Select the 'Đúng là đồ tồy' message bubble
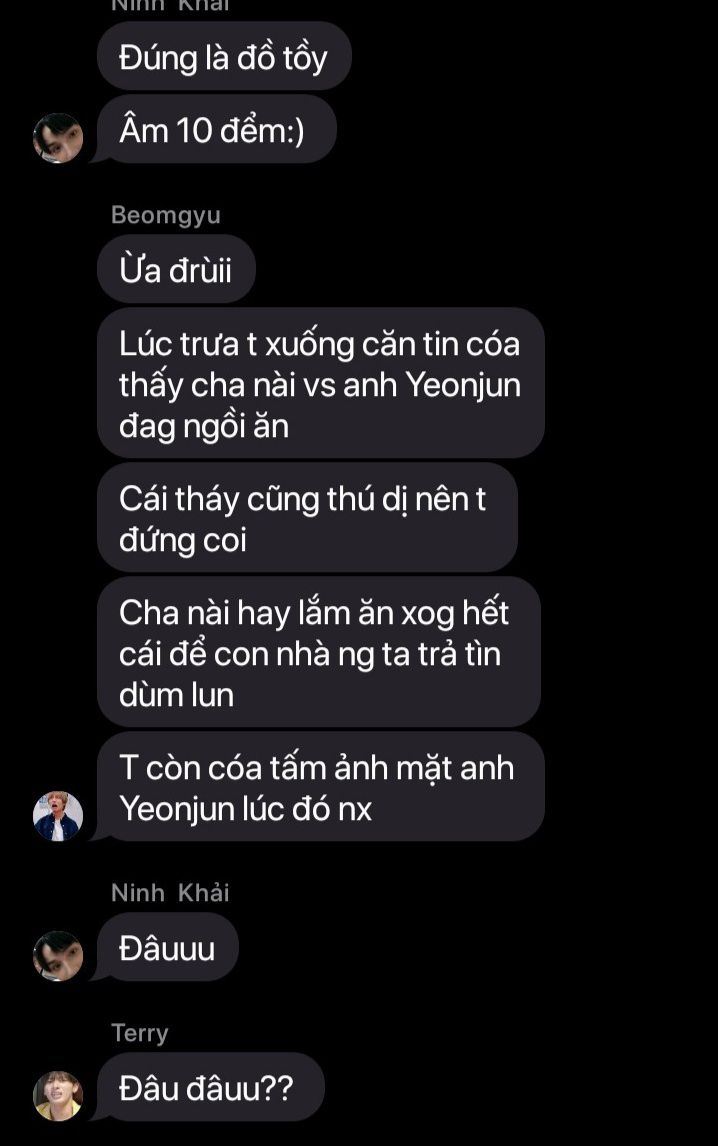Screen dimensions: 718x1146 point(224,56)
